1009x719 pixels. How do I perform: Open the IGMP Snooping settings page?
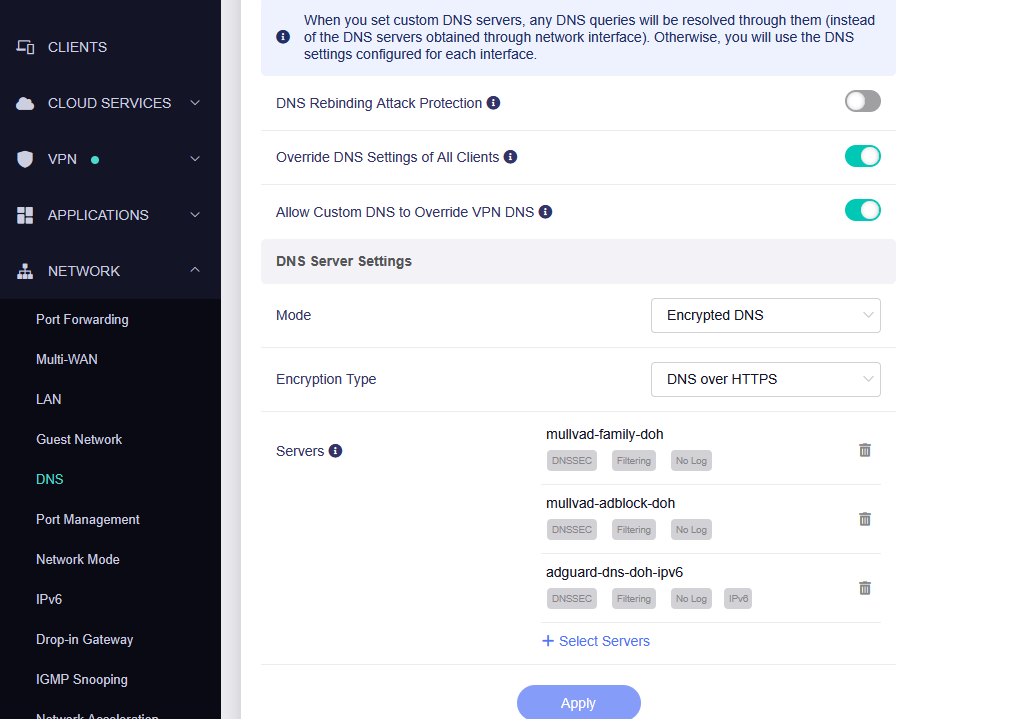click(82, 680)
